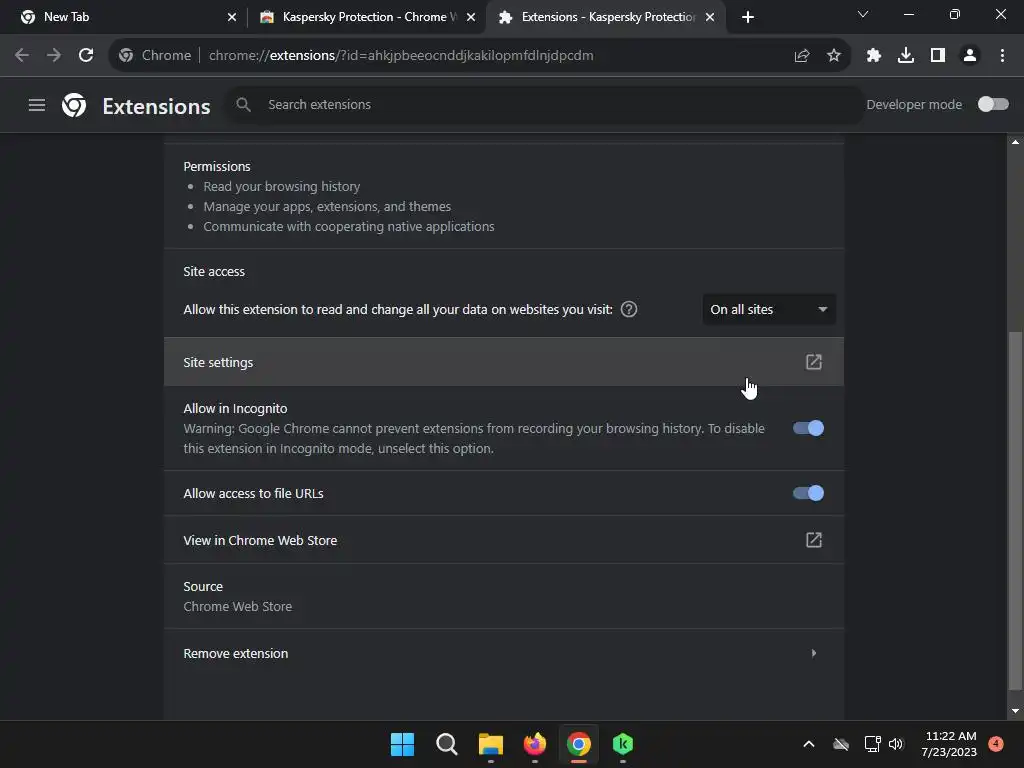Click the OneDrive cloud tray icon
The width and height of the screenshot is (1024, 768).
tap(841, 744)
